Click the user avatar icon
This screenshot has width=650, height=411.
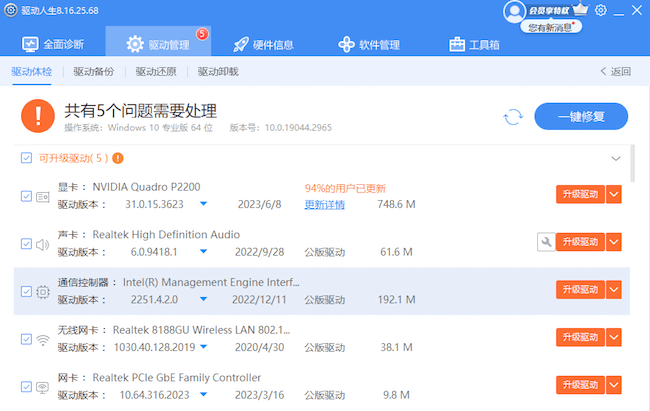pos(514,11)
